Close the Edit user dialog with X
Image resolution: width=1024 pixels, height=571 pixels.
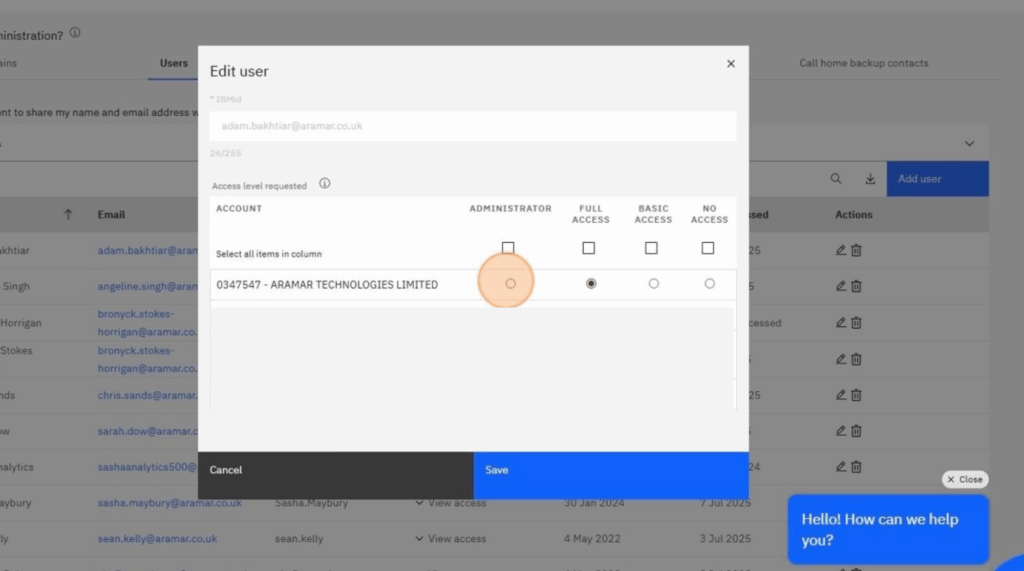731,63
